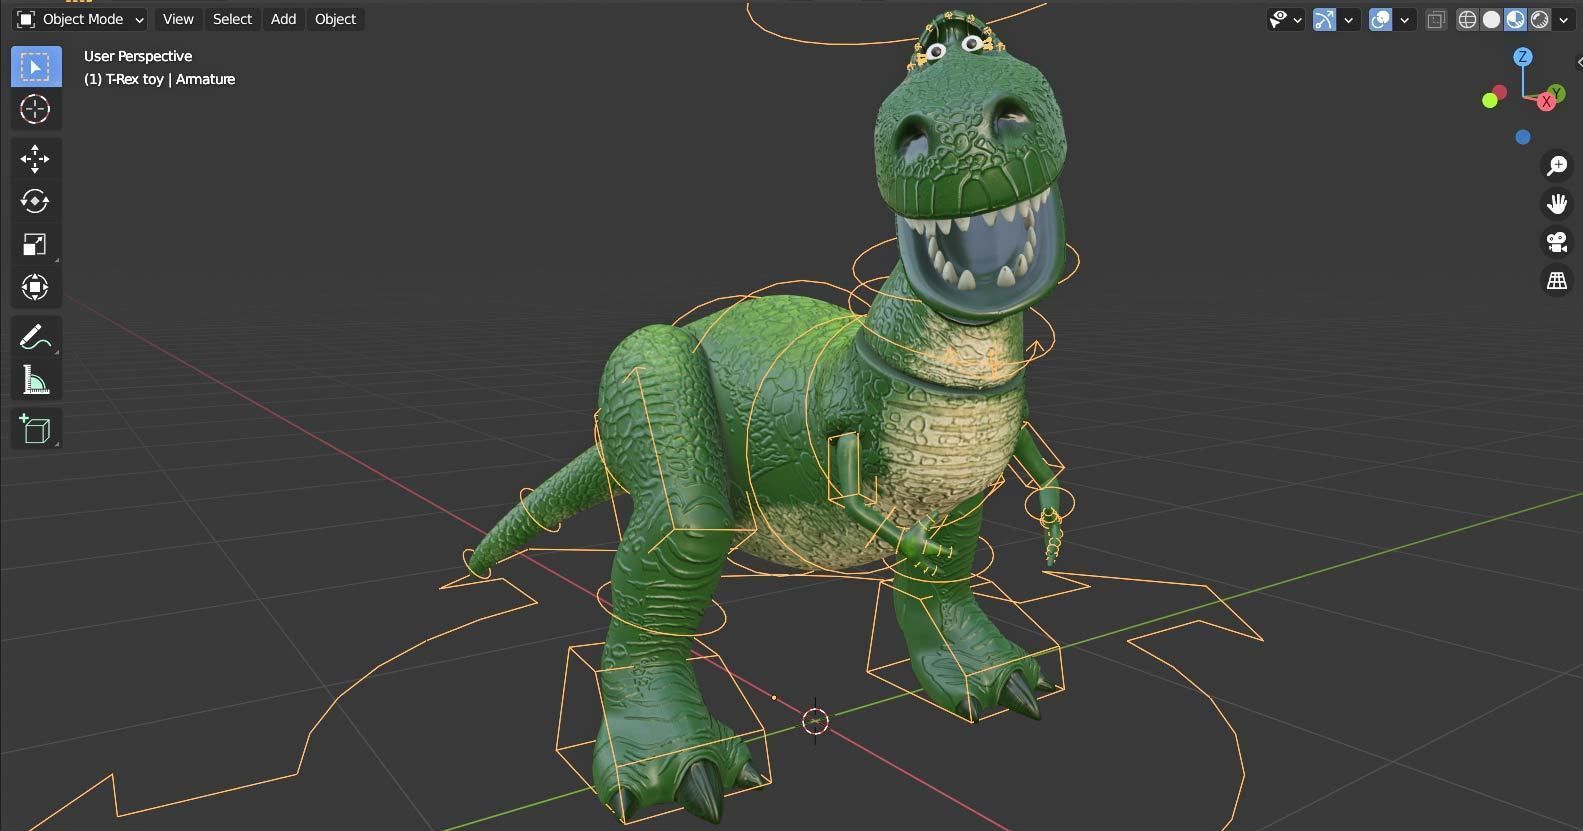Click the '(1) T-Rex toy | Armature' text
1583x831 pixels.
(x=160, y=79)
